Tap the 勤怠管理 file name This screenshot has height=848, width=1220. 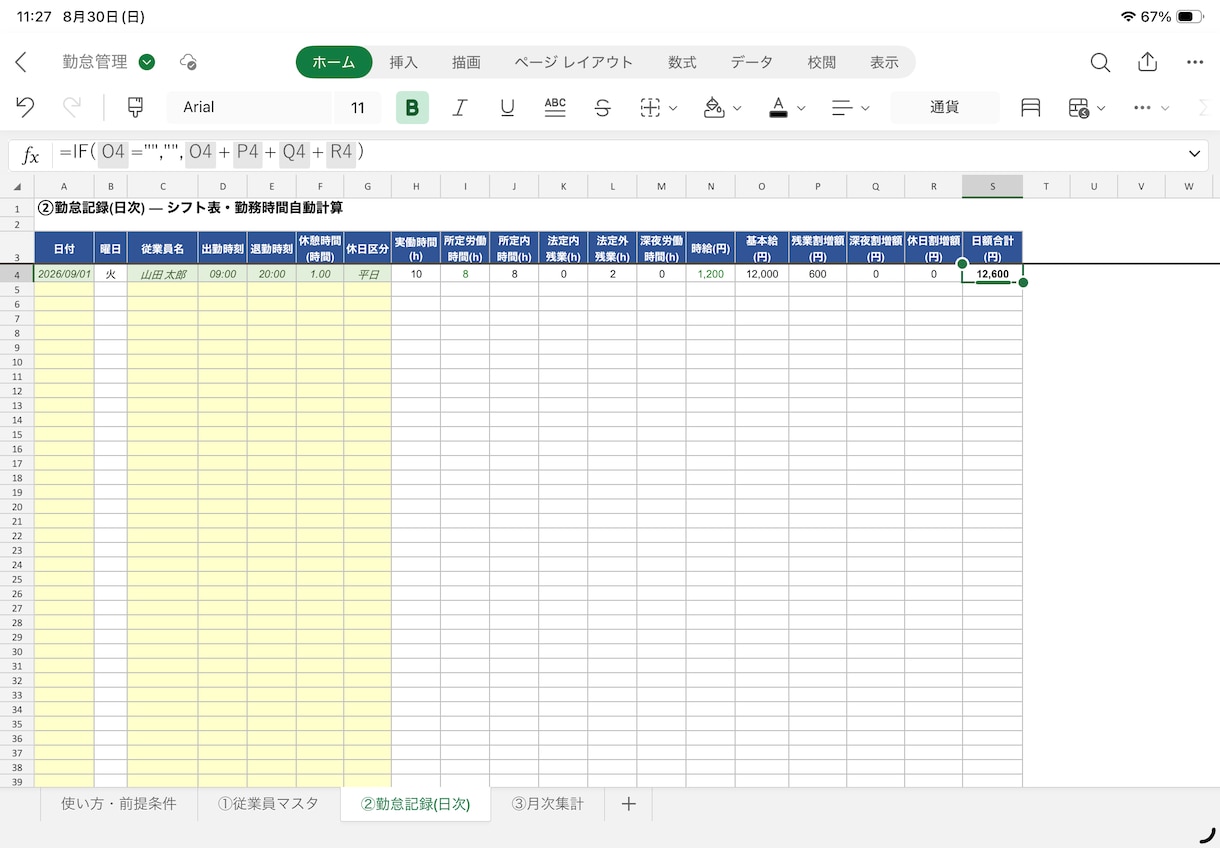(x=95, y=62)
